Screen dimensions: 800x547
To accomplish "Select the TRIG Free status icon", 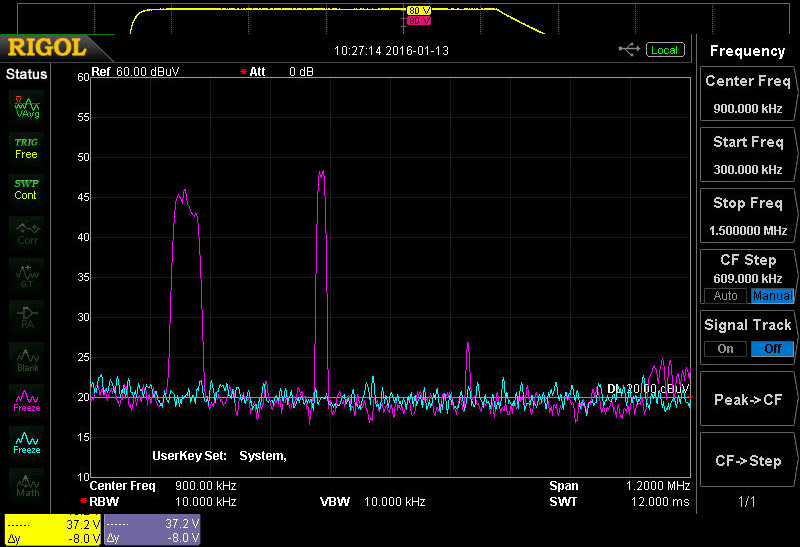I will [x=26, y=148].
